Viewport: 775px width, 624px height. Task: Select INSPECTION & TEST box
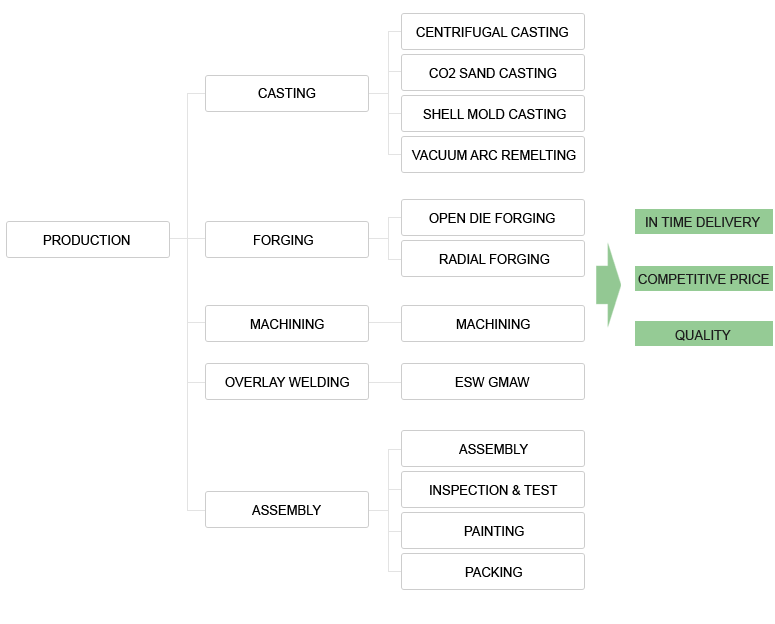(493, 490)
